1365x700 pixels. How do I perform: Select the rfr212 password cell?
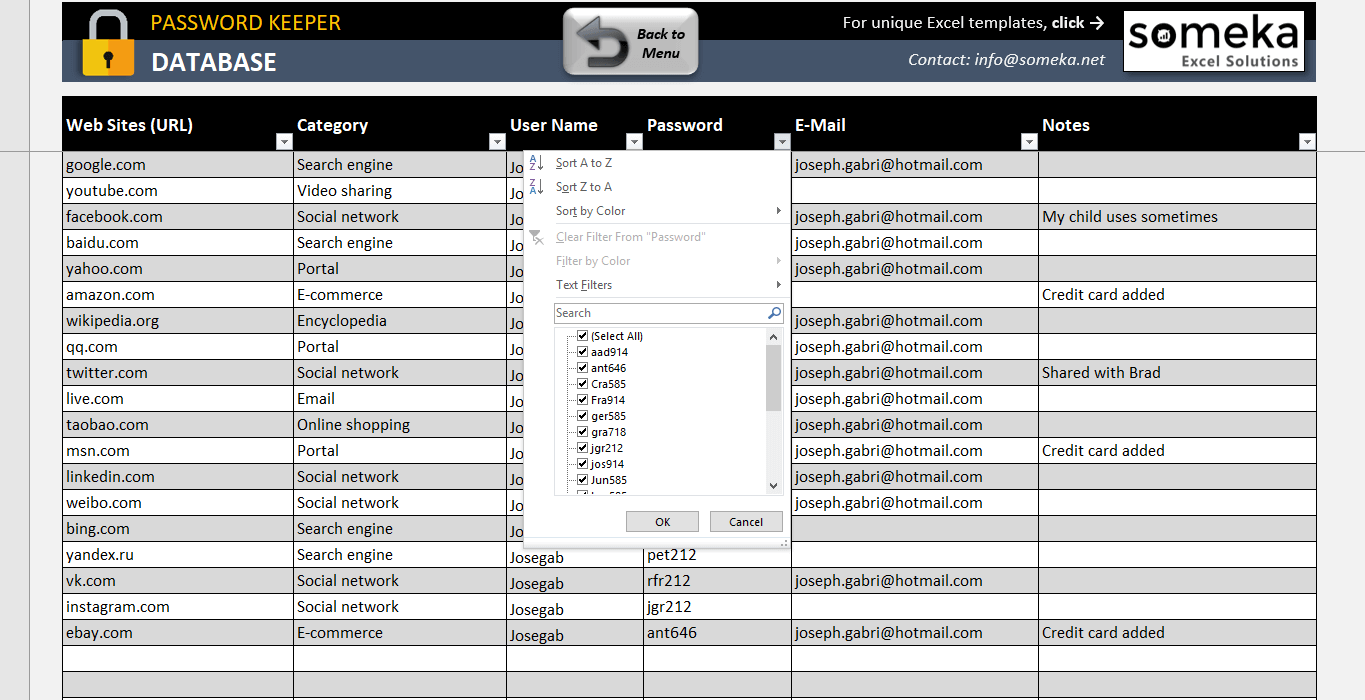click(x=718, y=581)
